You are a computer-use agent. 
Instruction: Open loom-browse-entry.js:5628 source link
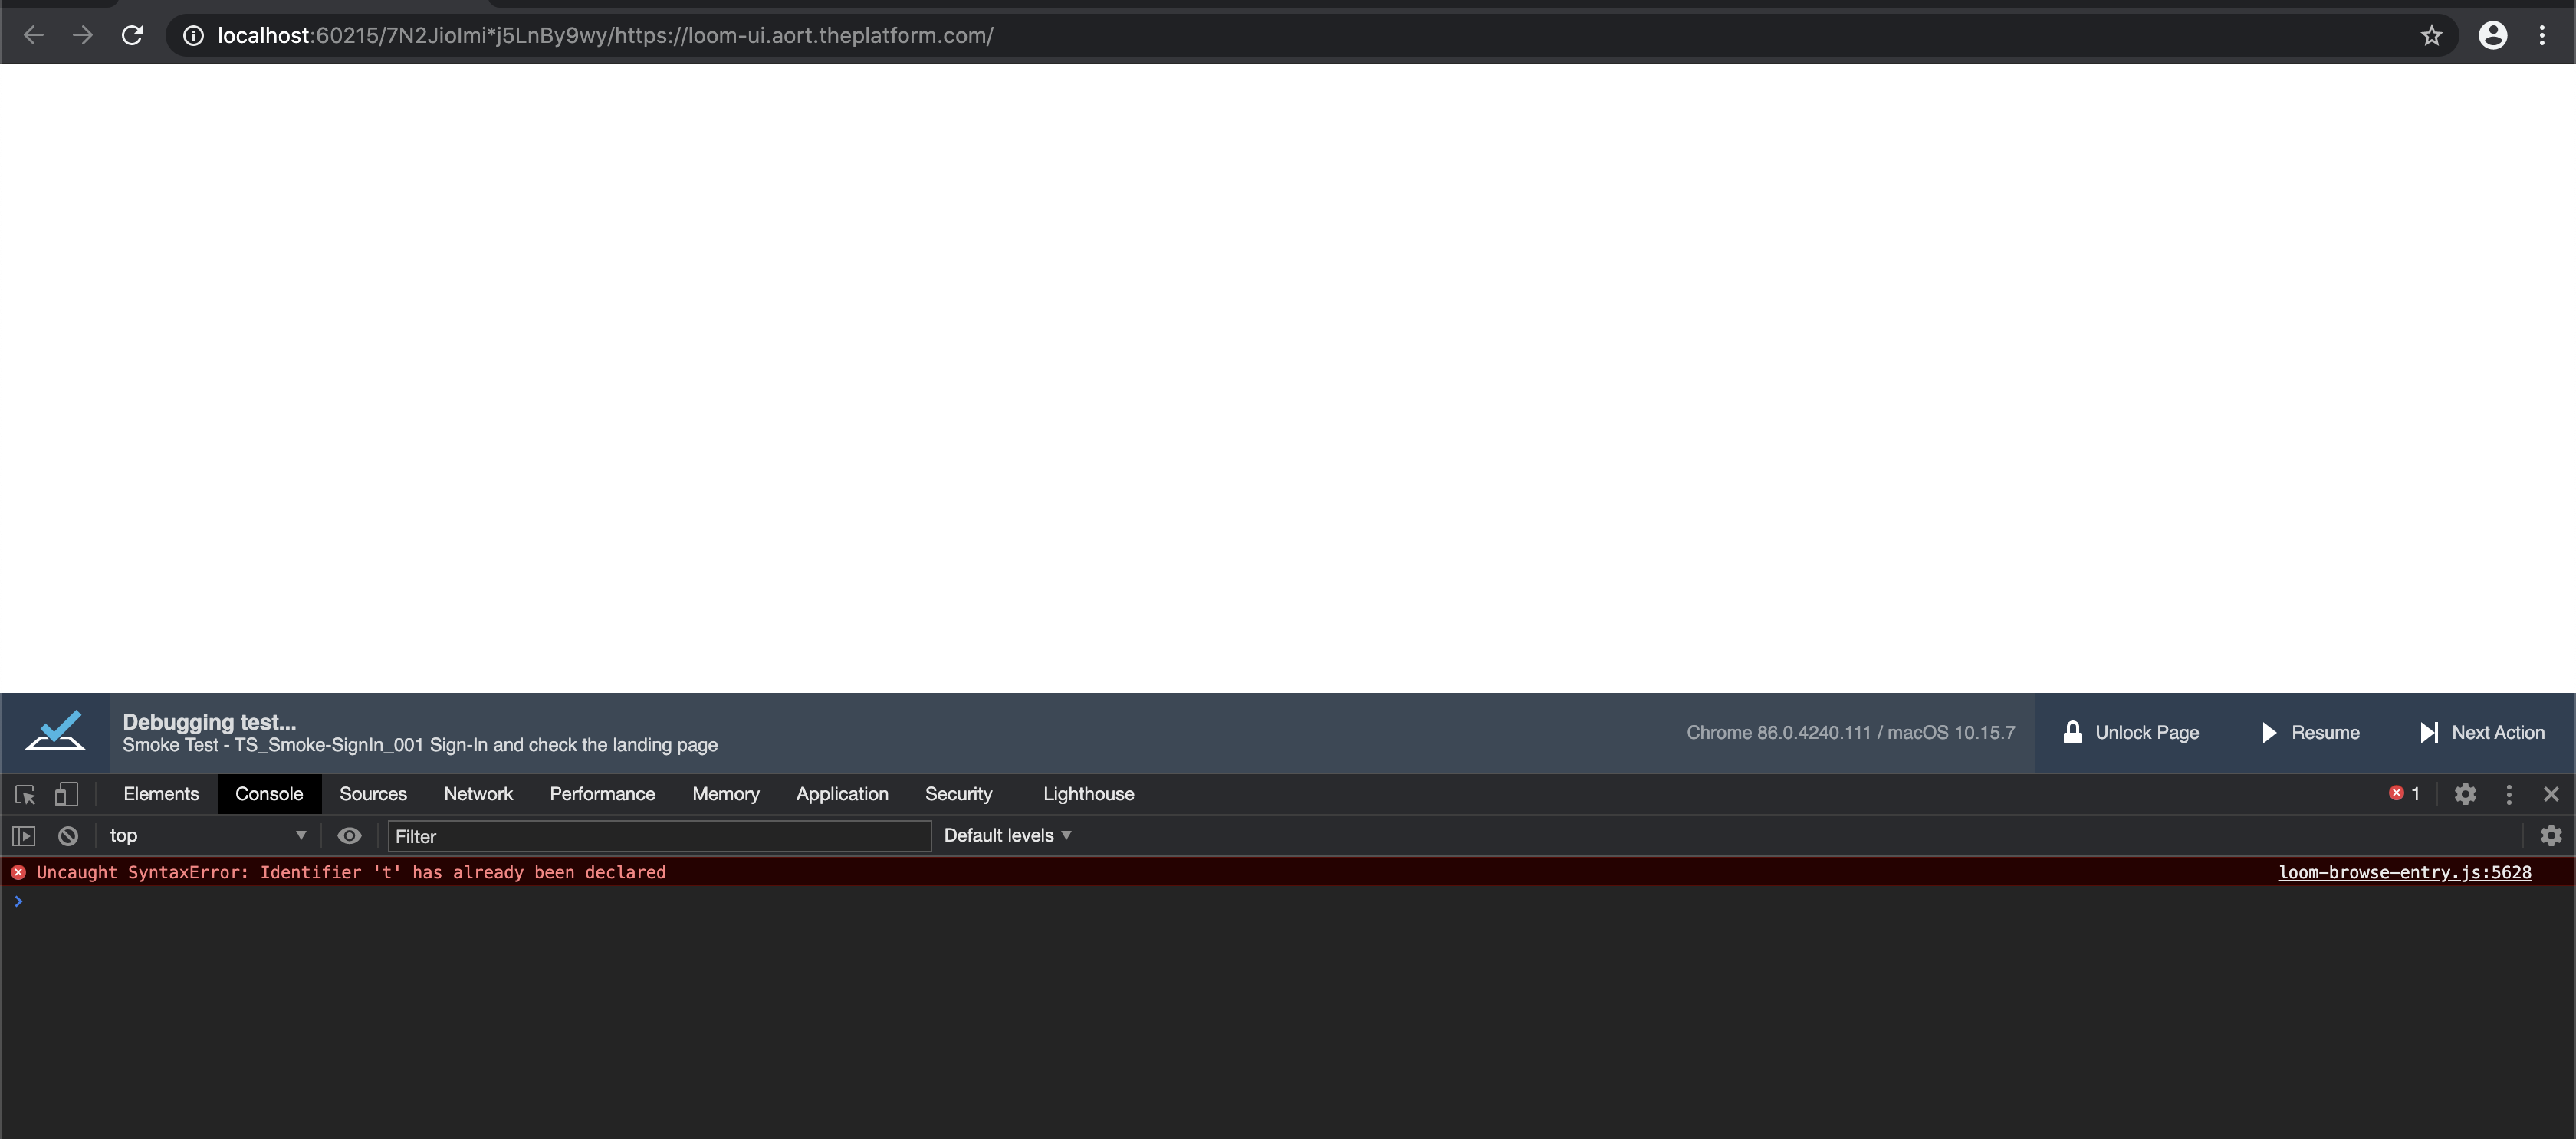(2404, 872)
